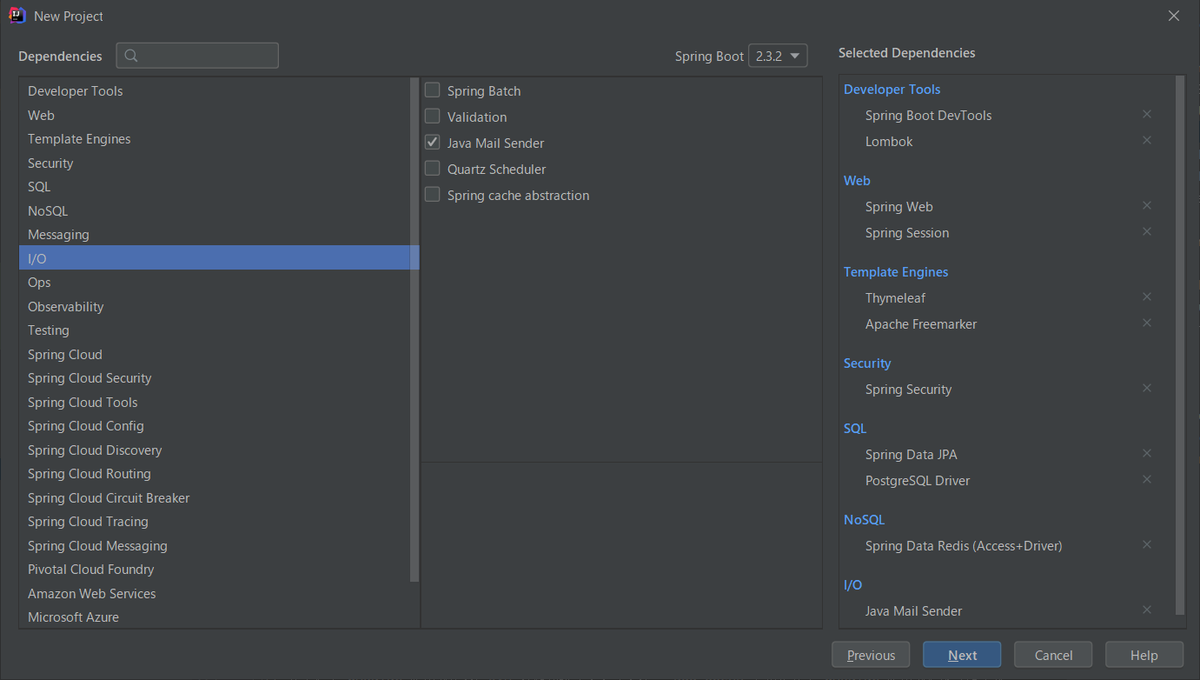Screen dimensions: 1200x680
Task: Click the IntelliJ icon in the title bar
Action: click(16, 15)
